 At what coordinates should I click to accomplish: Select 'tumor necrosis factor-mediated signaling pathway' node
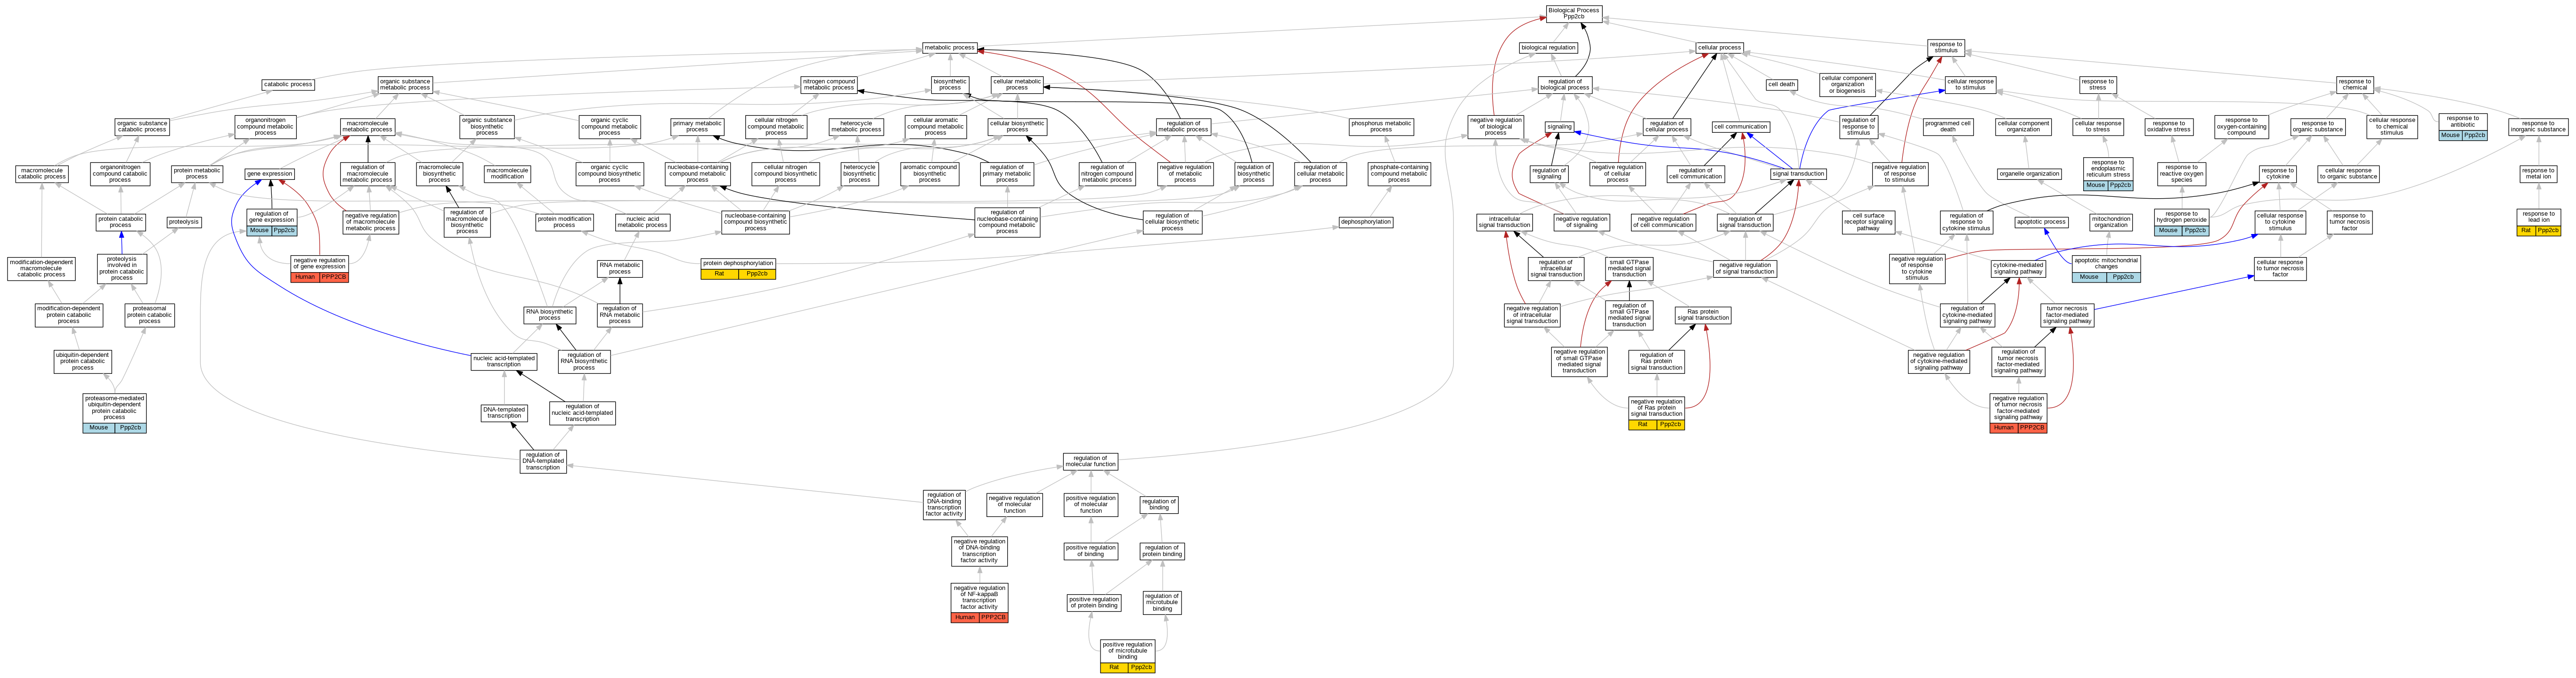pos(2067,315)
